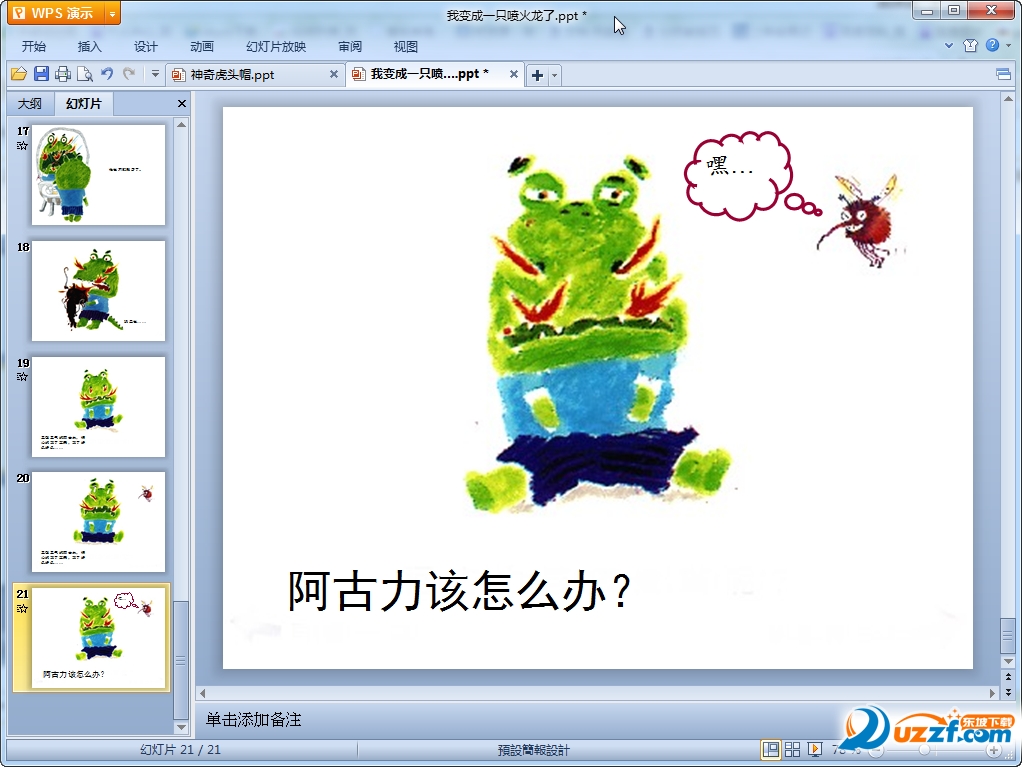
Task: Click the 幻灯片 21 / 21 status indicator
Action: (181, 749)
